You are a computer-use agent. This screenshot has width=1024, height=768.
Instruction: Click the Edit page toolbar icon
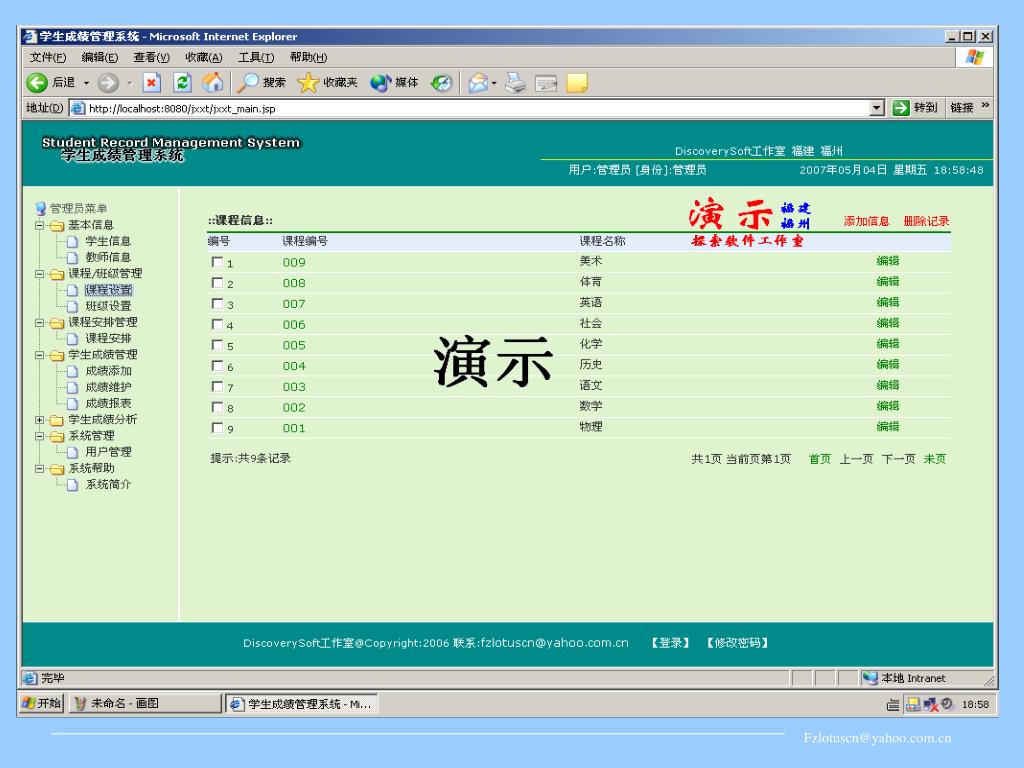pyautogui.click(x=546, y=83)
